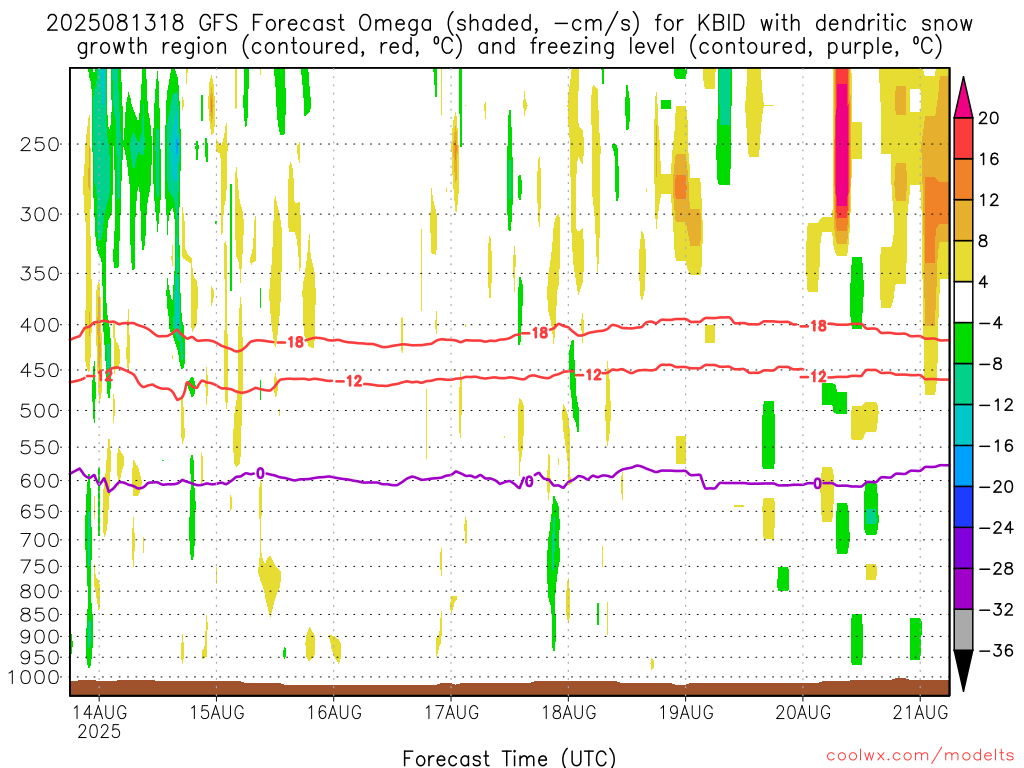Click the 750 pressure level label
This screenshot has width=1024, height=768.
coord(40,567)
